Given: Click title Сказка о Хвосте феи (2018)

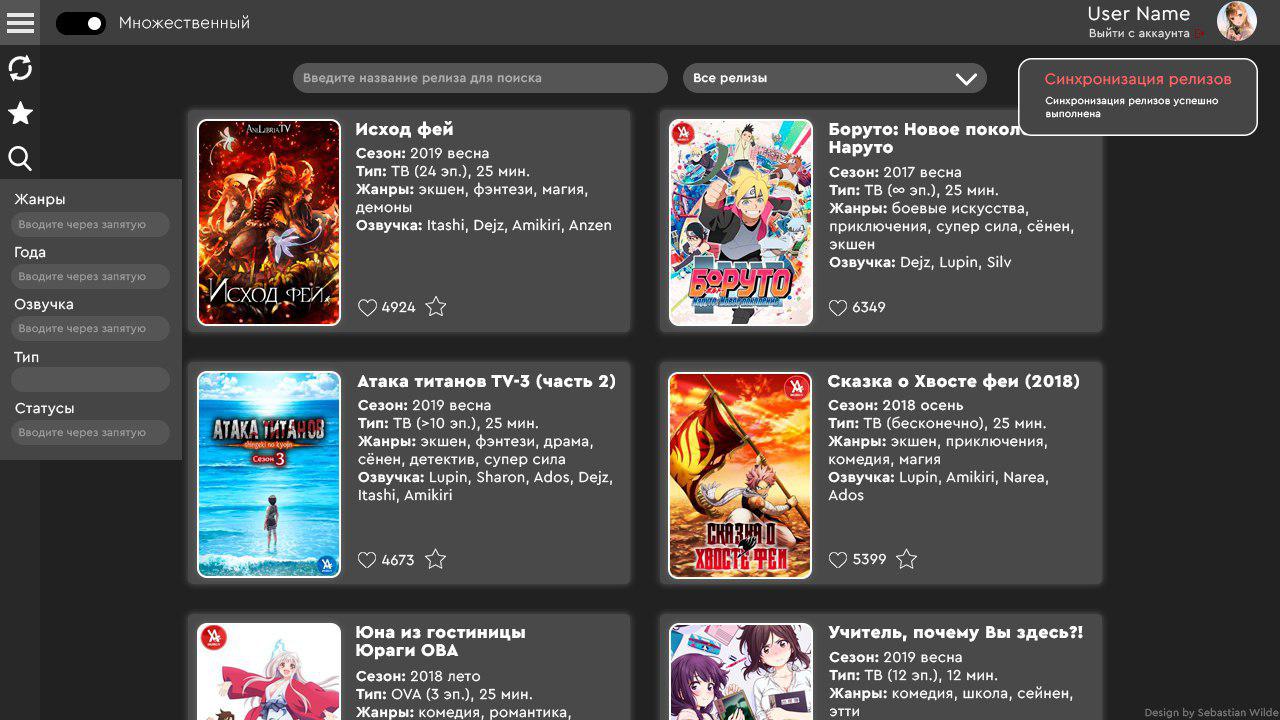Looking at the screenshot, I should click(x=954, y=381).
